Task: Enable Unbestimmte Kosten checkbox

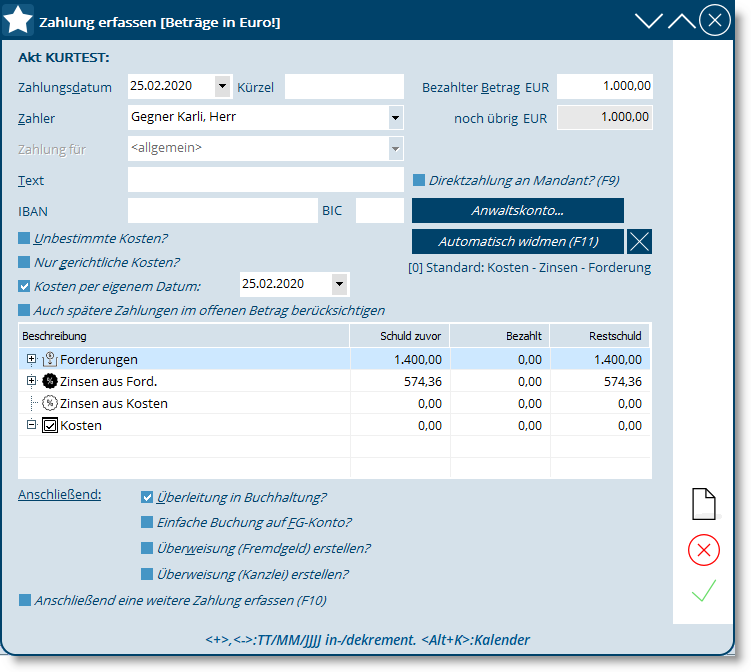Action: pyautogui.click(x=24, y=239)
